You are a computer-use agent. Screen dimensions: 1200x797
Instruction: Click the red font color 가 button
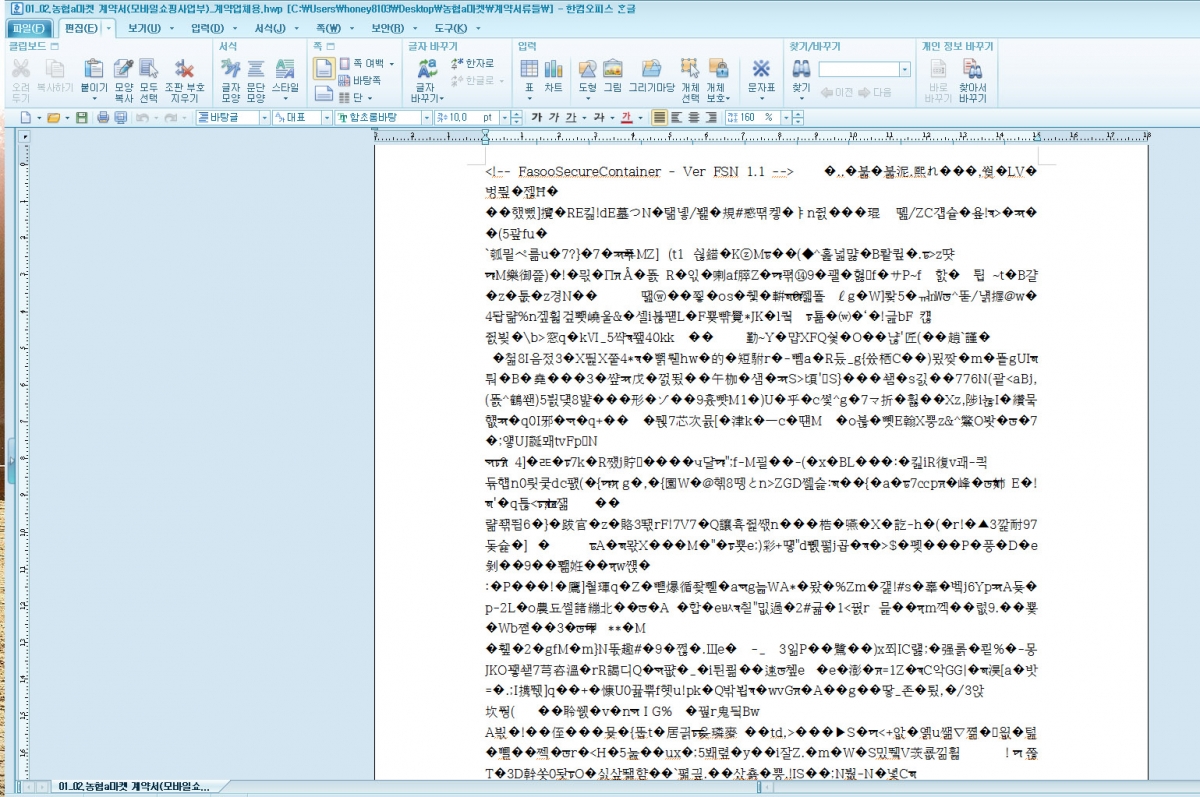coord(626,118)
